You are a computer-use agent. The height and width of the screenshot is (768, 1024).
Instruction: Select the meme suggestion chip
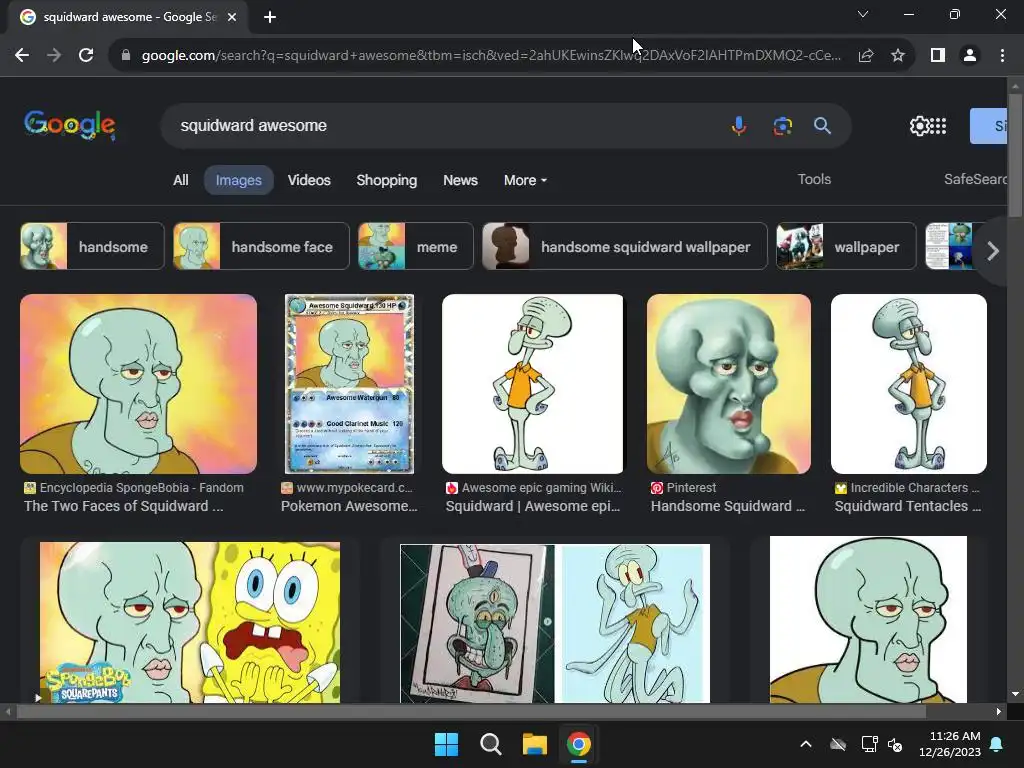tap(415, 246)
